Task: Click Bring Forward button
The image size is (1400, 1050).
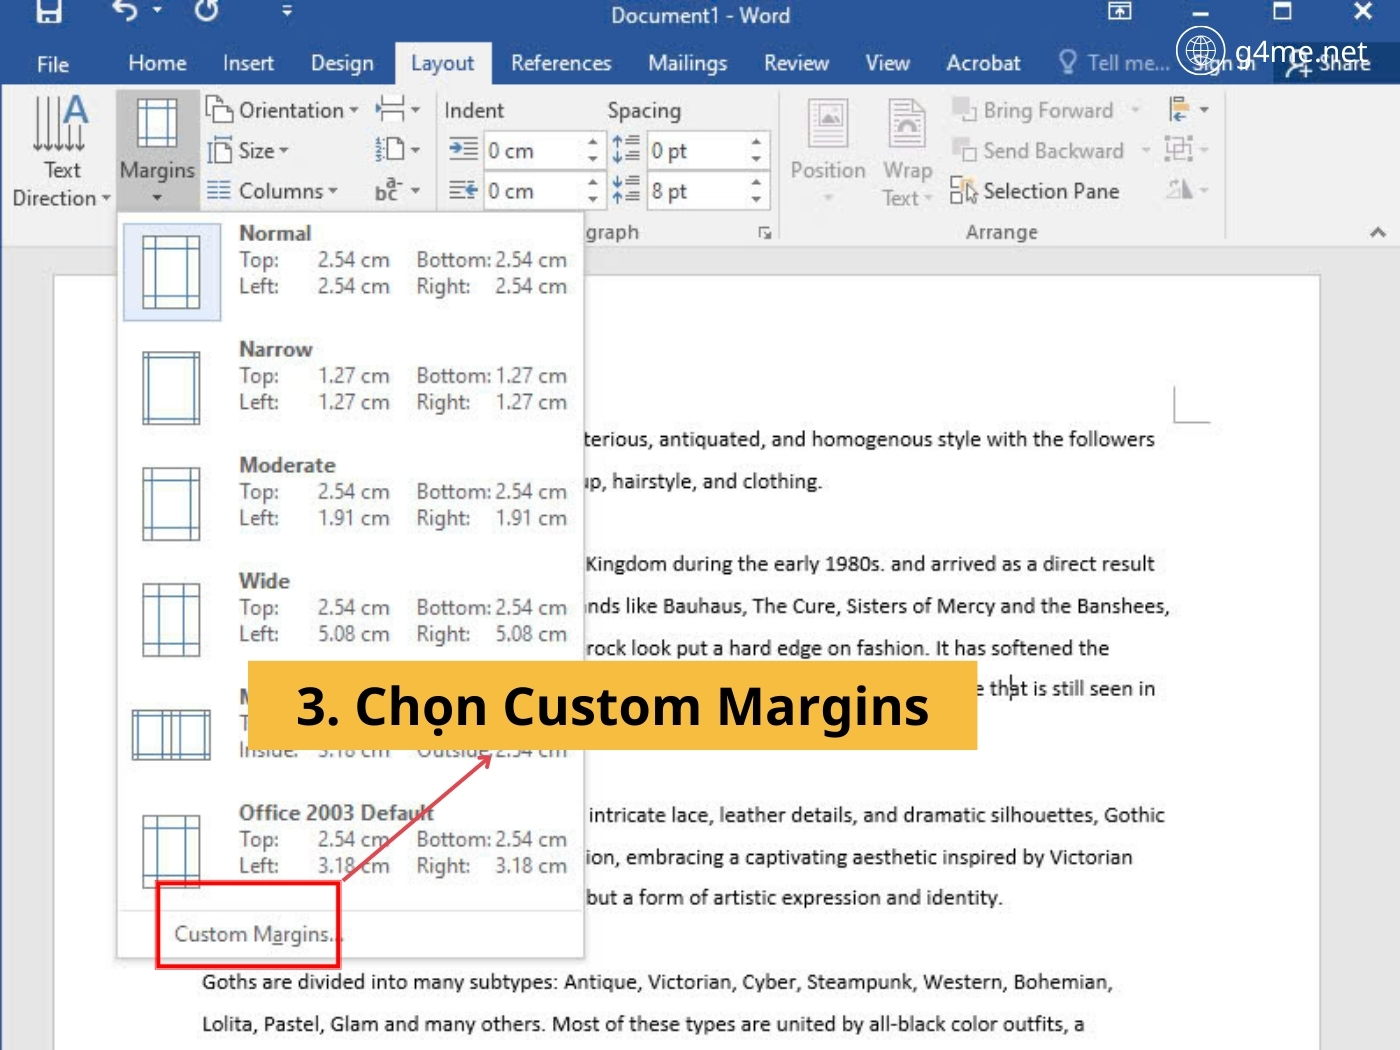Action: tap(1033, 110)
